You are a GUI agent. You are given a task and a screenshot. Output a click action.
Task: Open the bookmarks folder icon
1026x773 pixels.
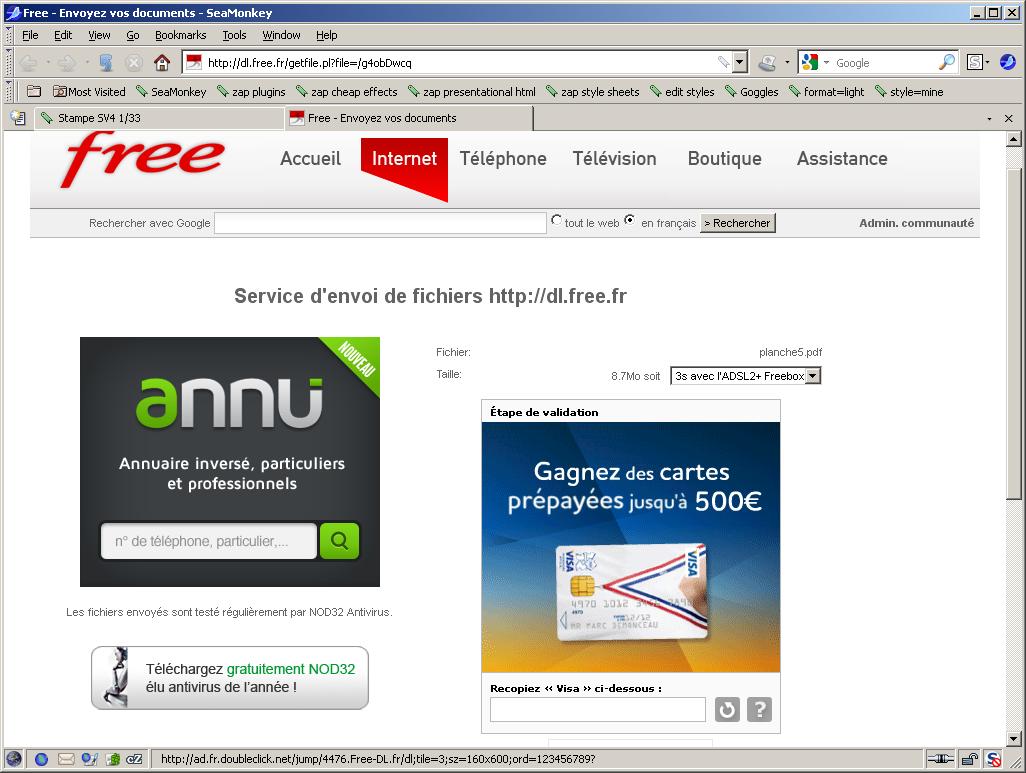(x=34, y=92)
